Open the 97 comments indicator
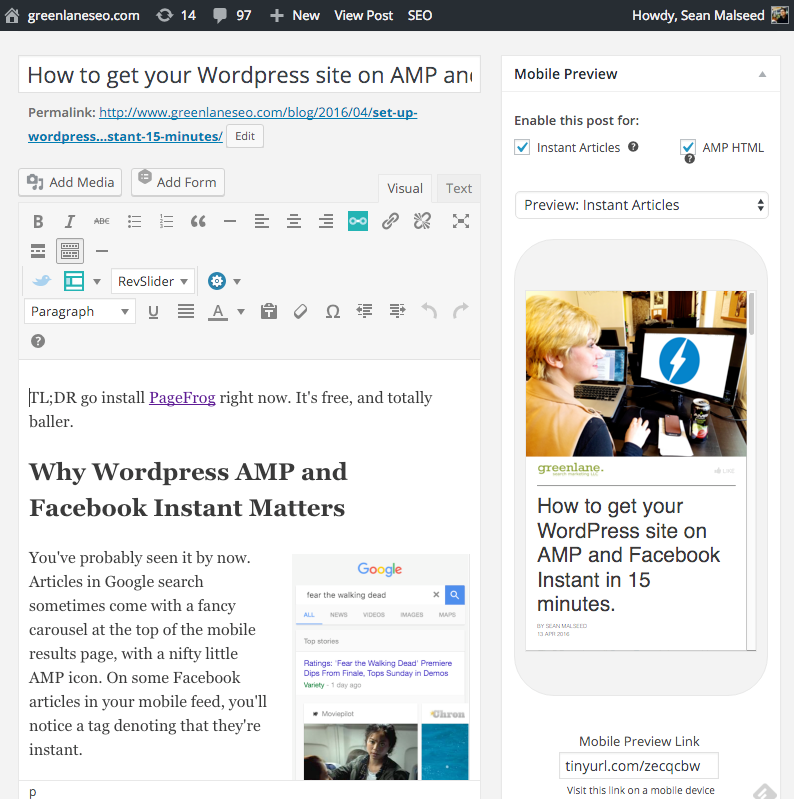 coord(232,15)
